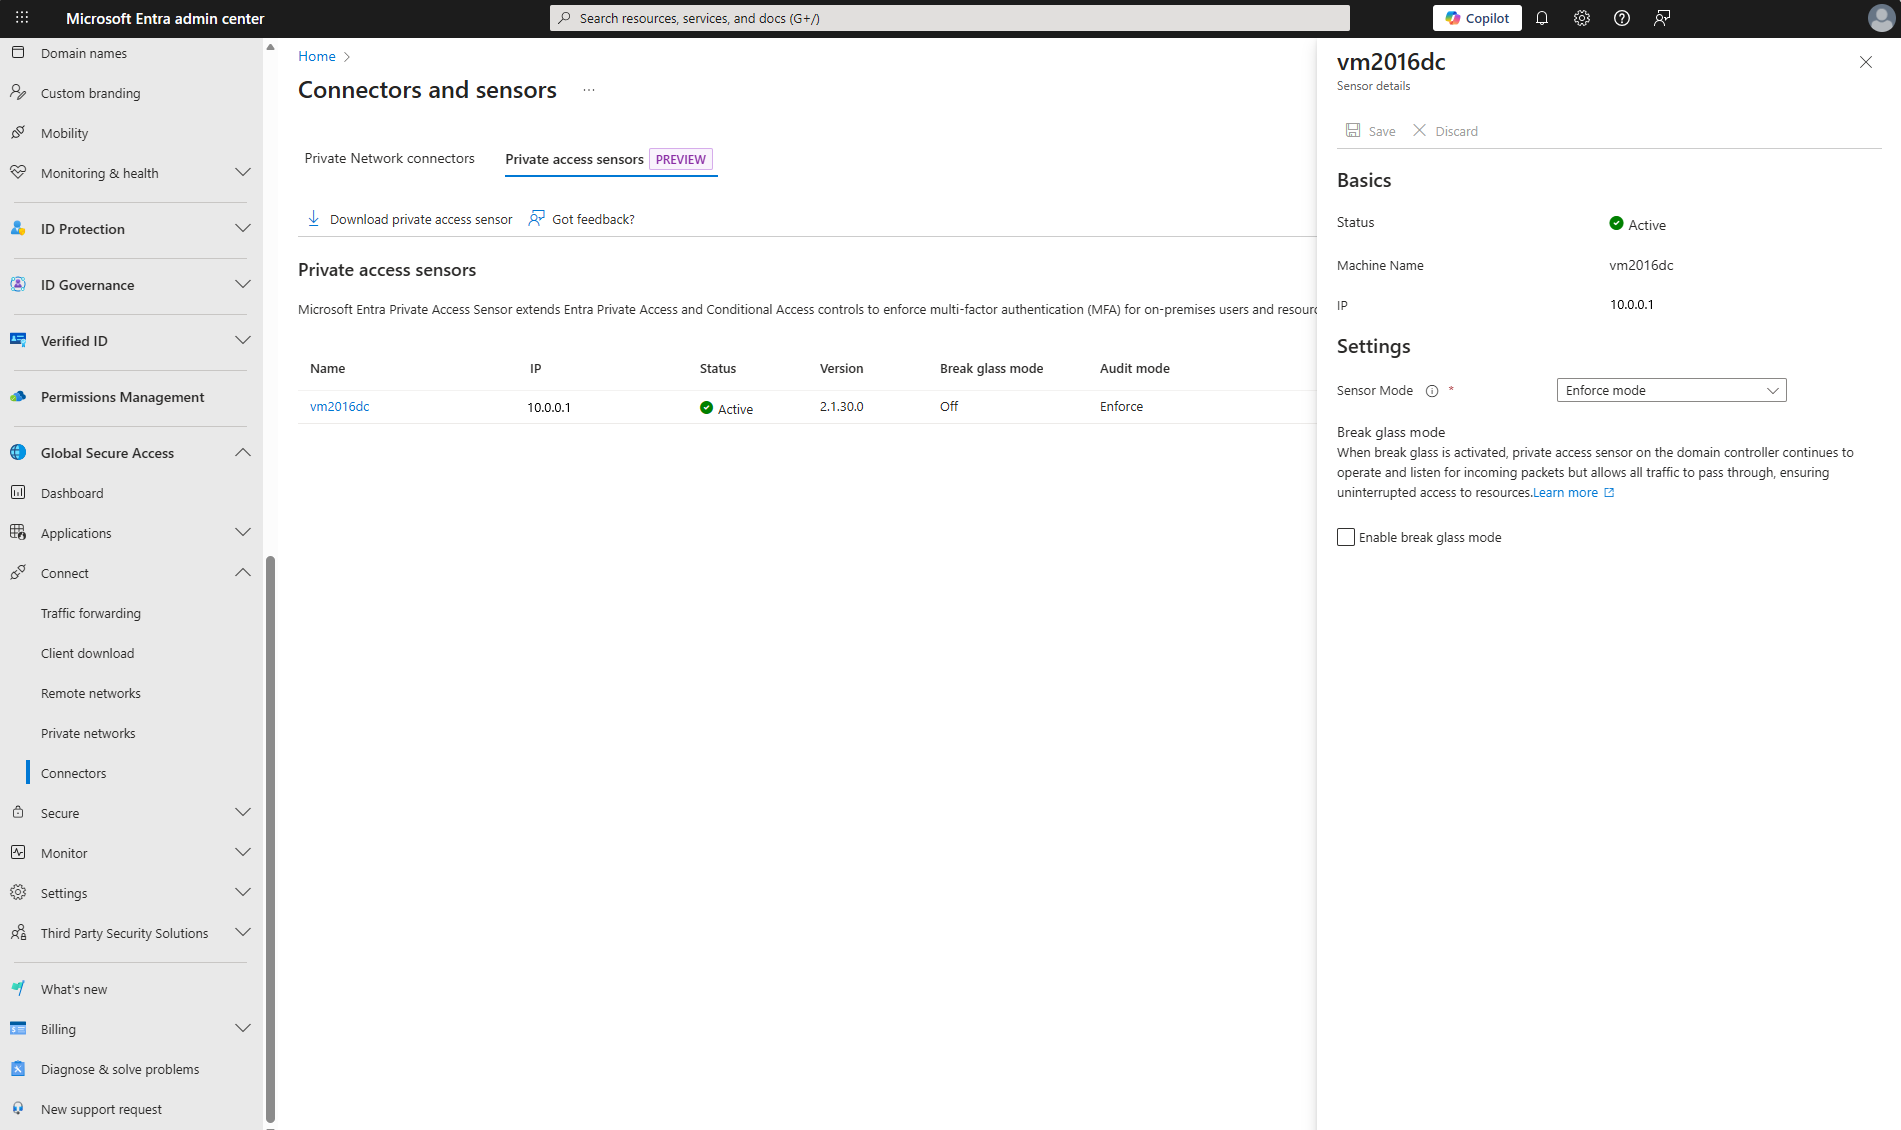1901x1130 pixels.
Task: Expand the ID Protection chevron
Action: point(242,228)
